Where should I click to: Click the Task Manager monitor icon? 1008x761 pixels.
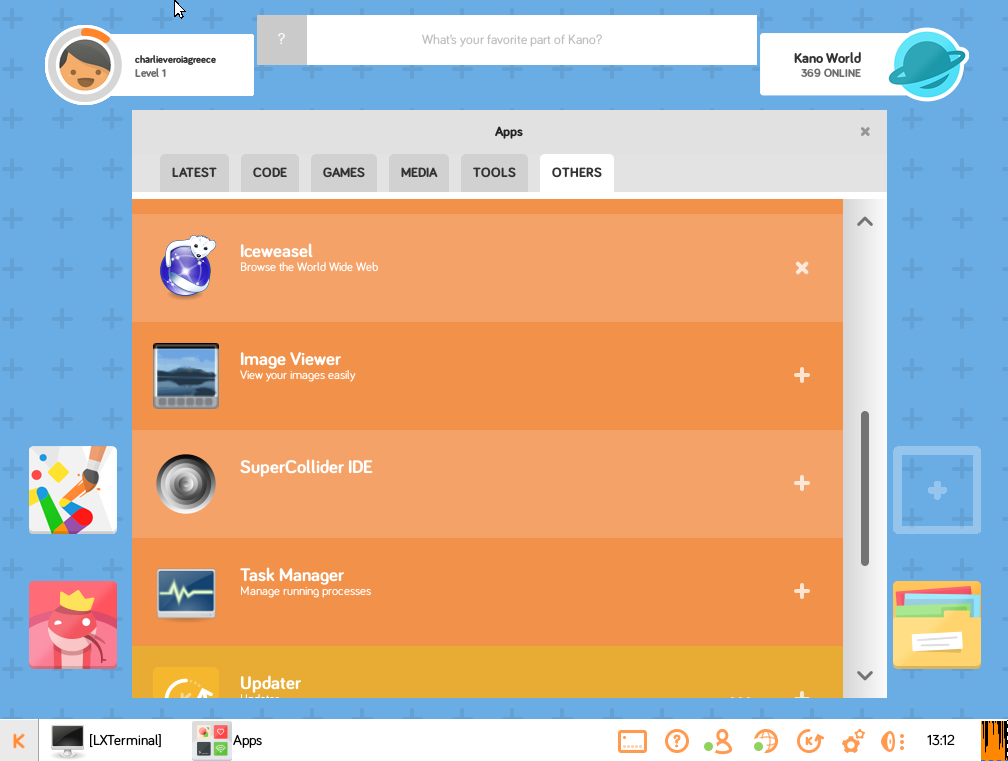click(186, 593)
